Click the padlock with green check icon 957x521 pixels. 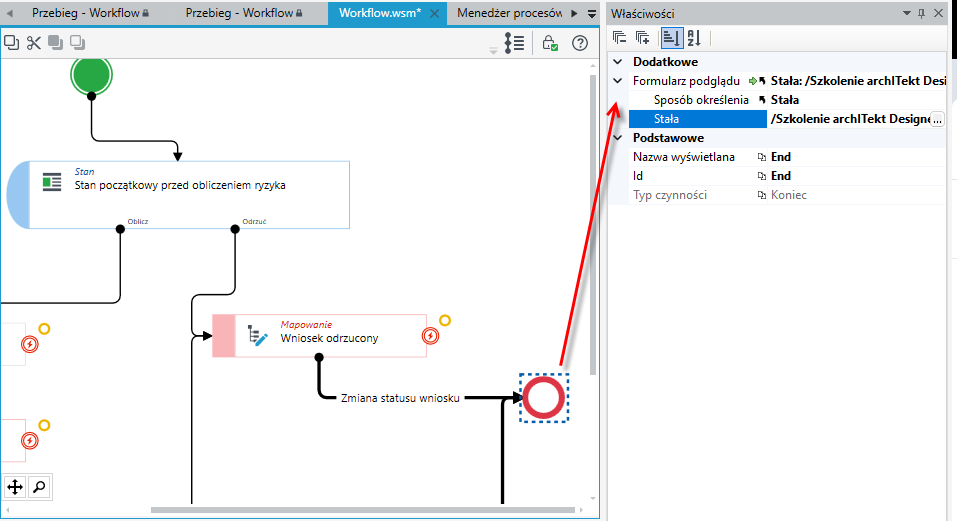[549, 43]
